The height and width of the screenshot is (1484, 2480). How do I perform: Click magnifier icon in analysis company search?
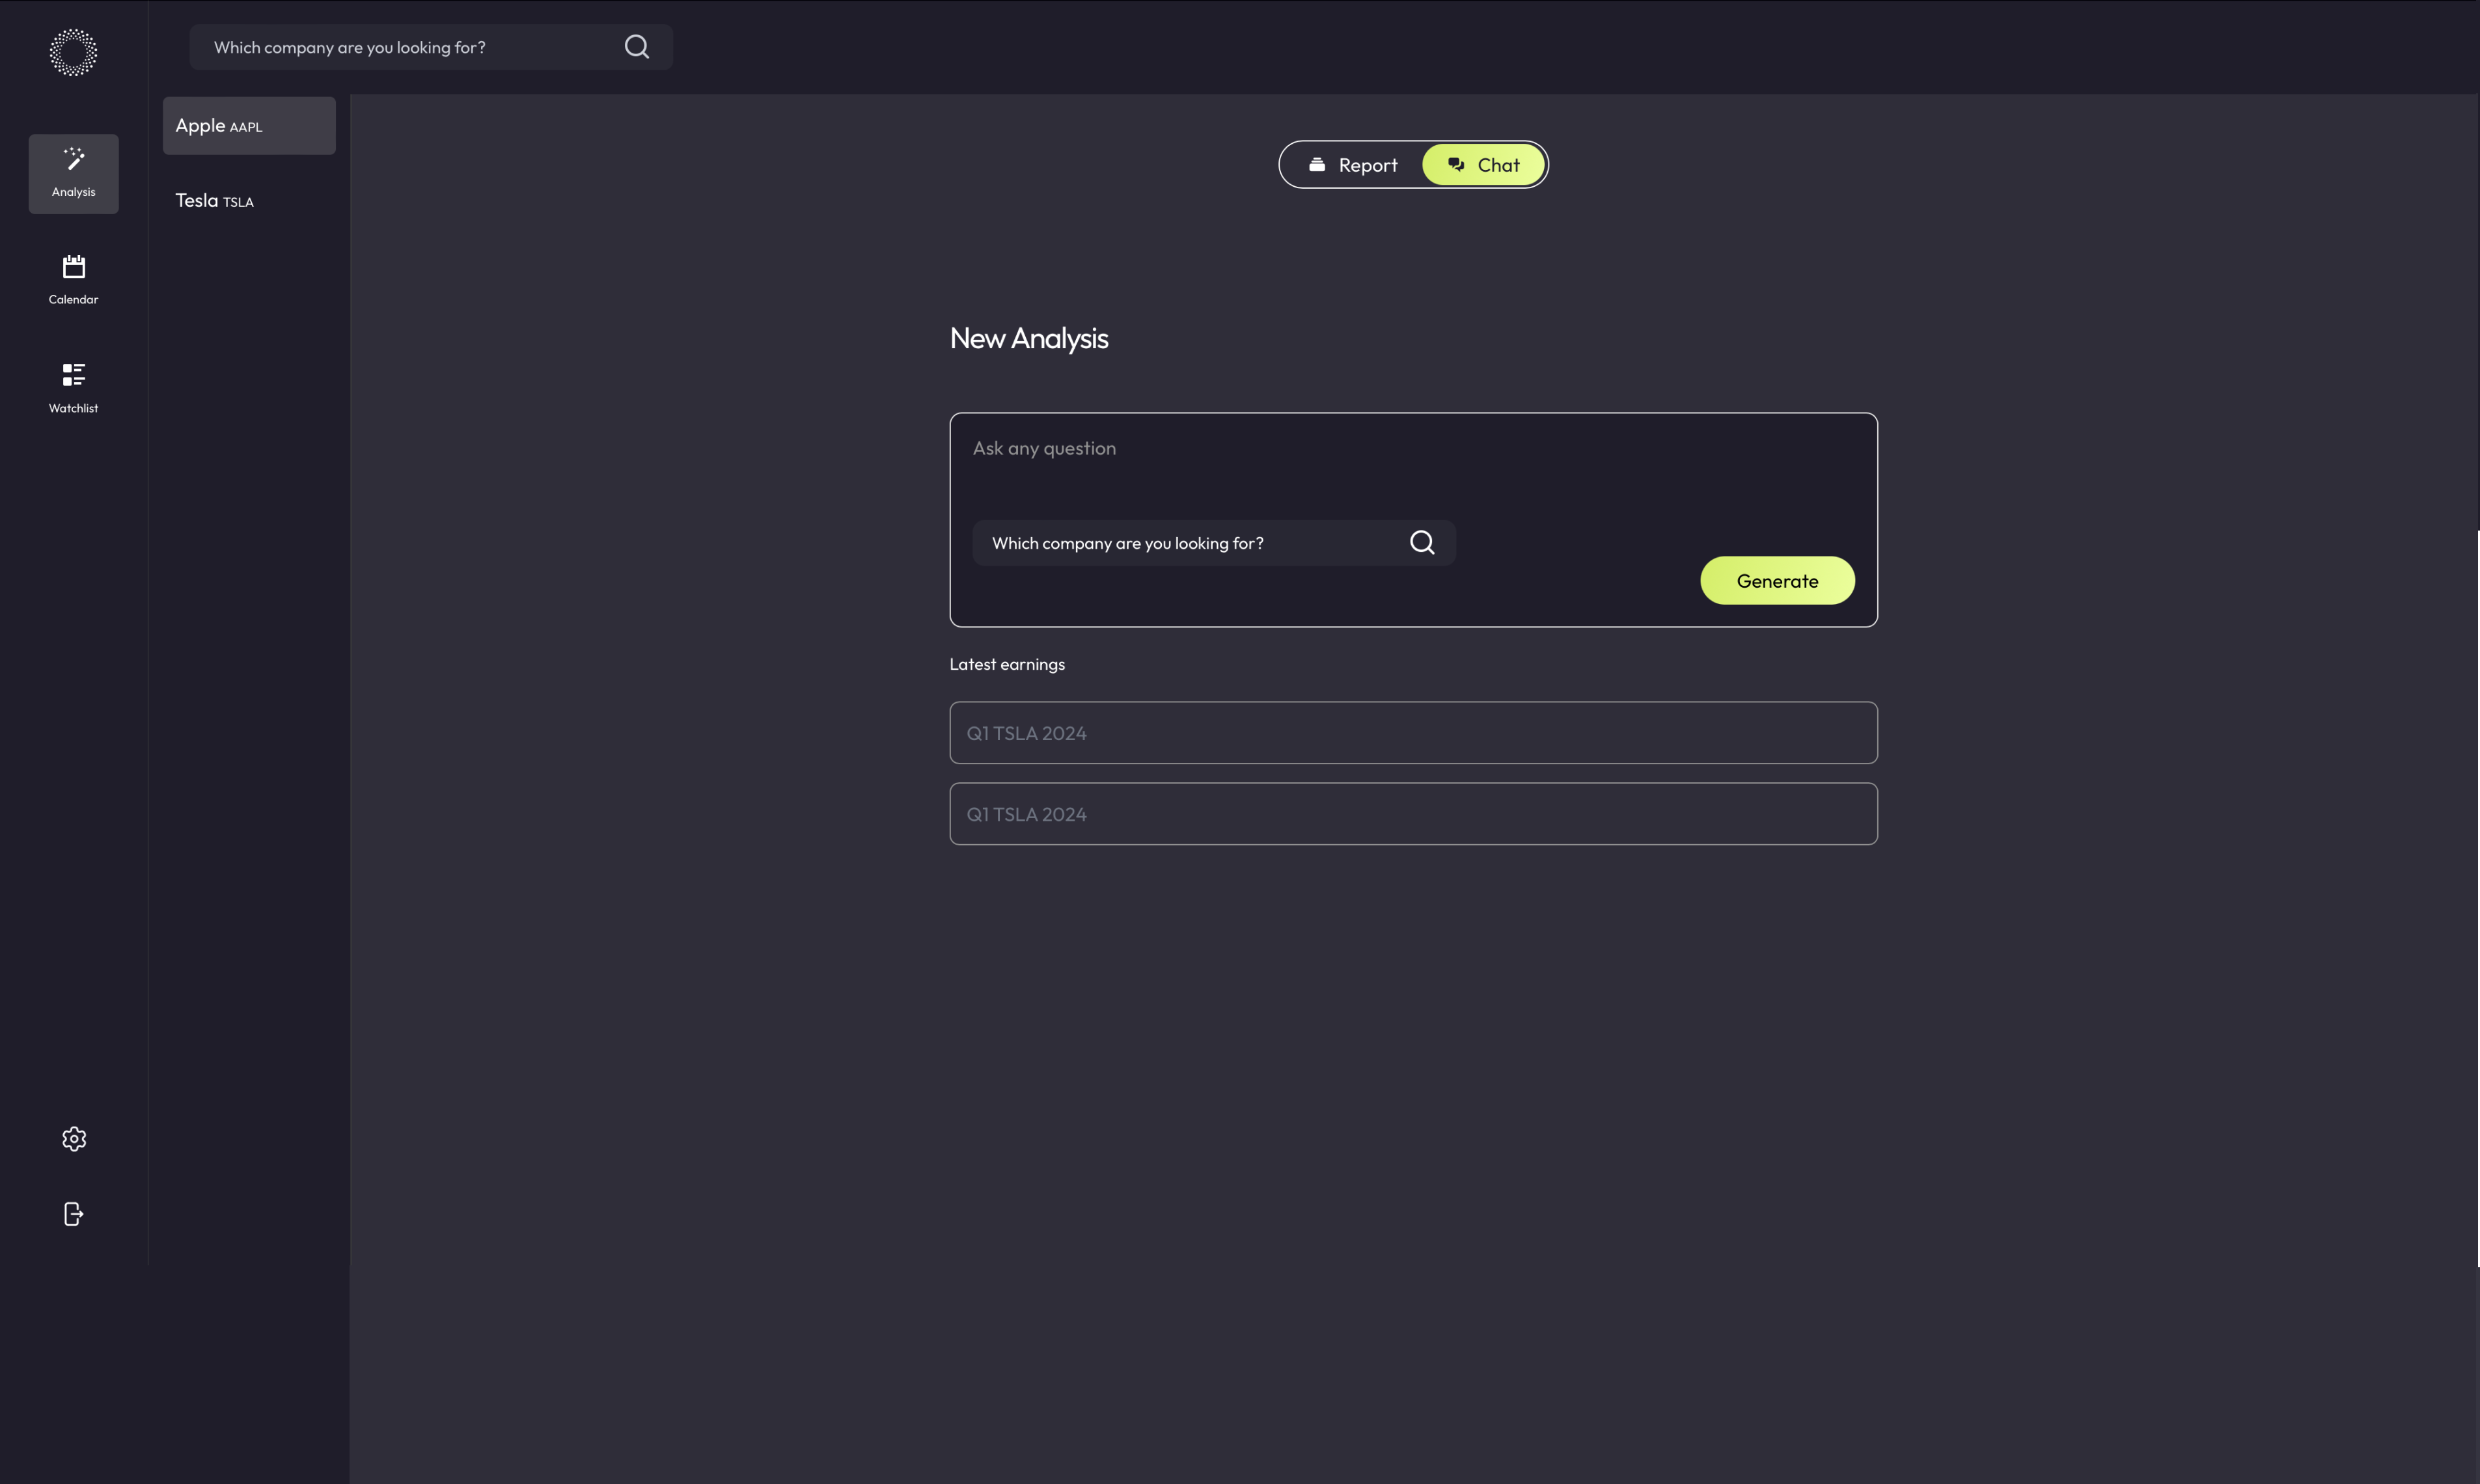(1421, 542)
